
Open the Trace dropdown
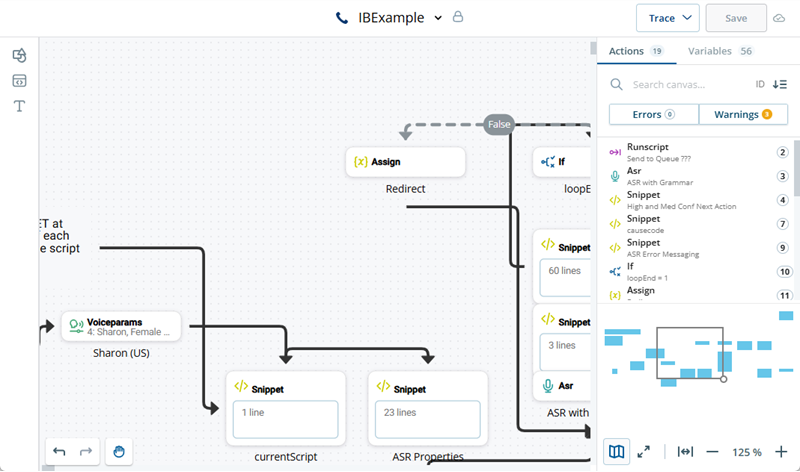pos(667,18)
